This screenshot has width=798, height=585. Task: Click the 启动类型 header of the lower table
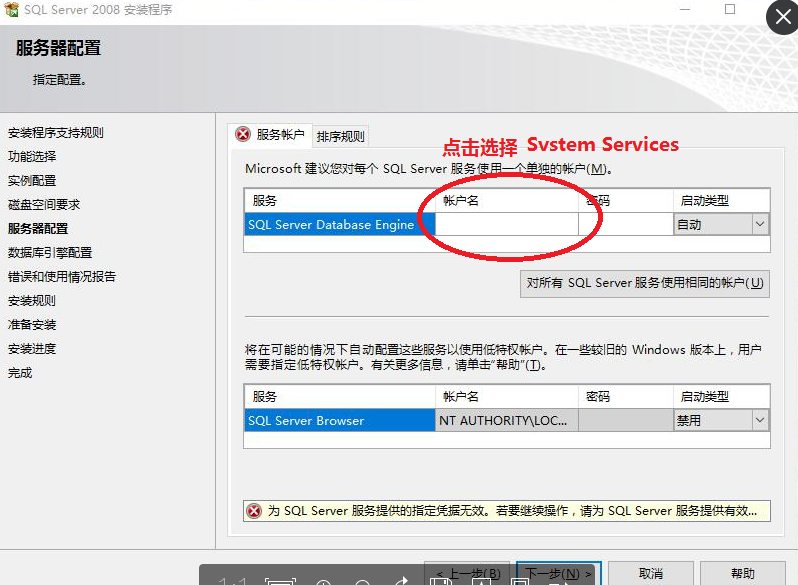click(721, 397)
